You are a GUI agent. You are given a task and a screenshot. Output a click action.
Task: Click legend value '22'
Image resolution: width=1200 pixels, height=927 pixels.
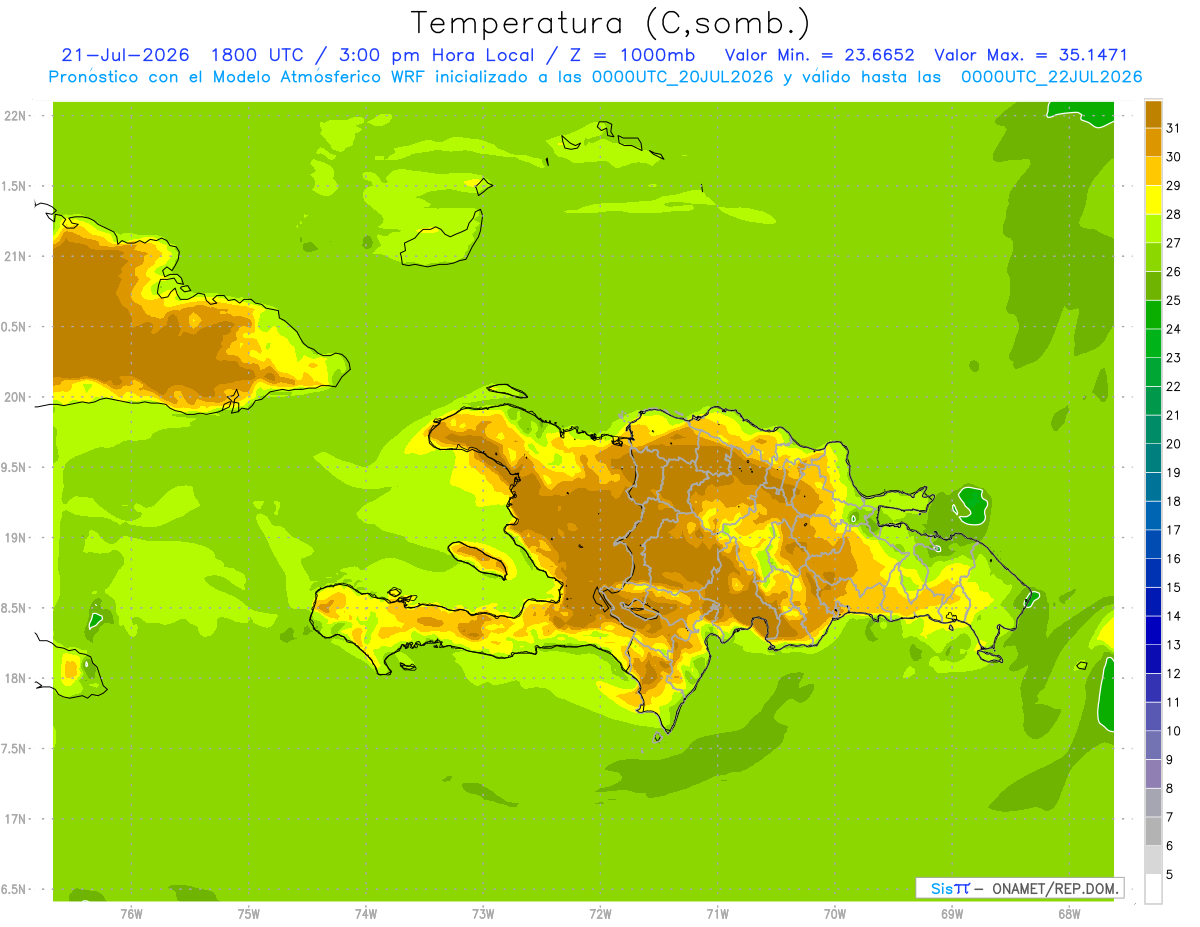[1174, 386]
